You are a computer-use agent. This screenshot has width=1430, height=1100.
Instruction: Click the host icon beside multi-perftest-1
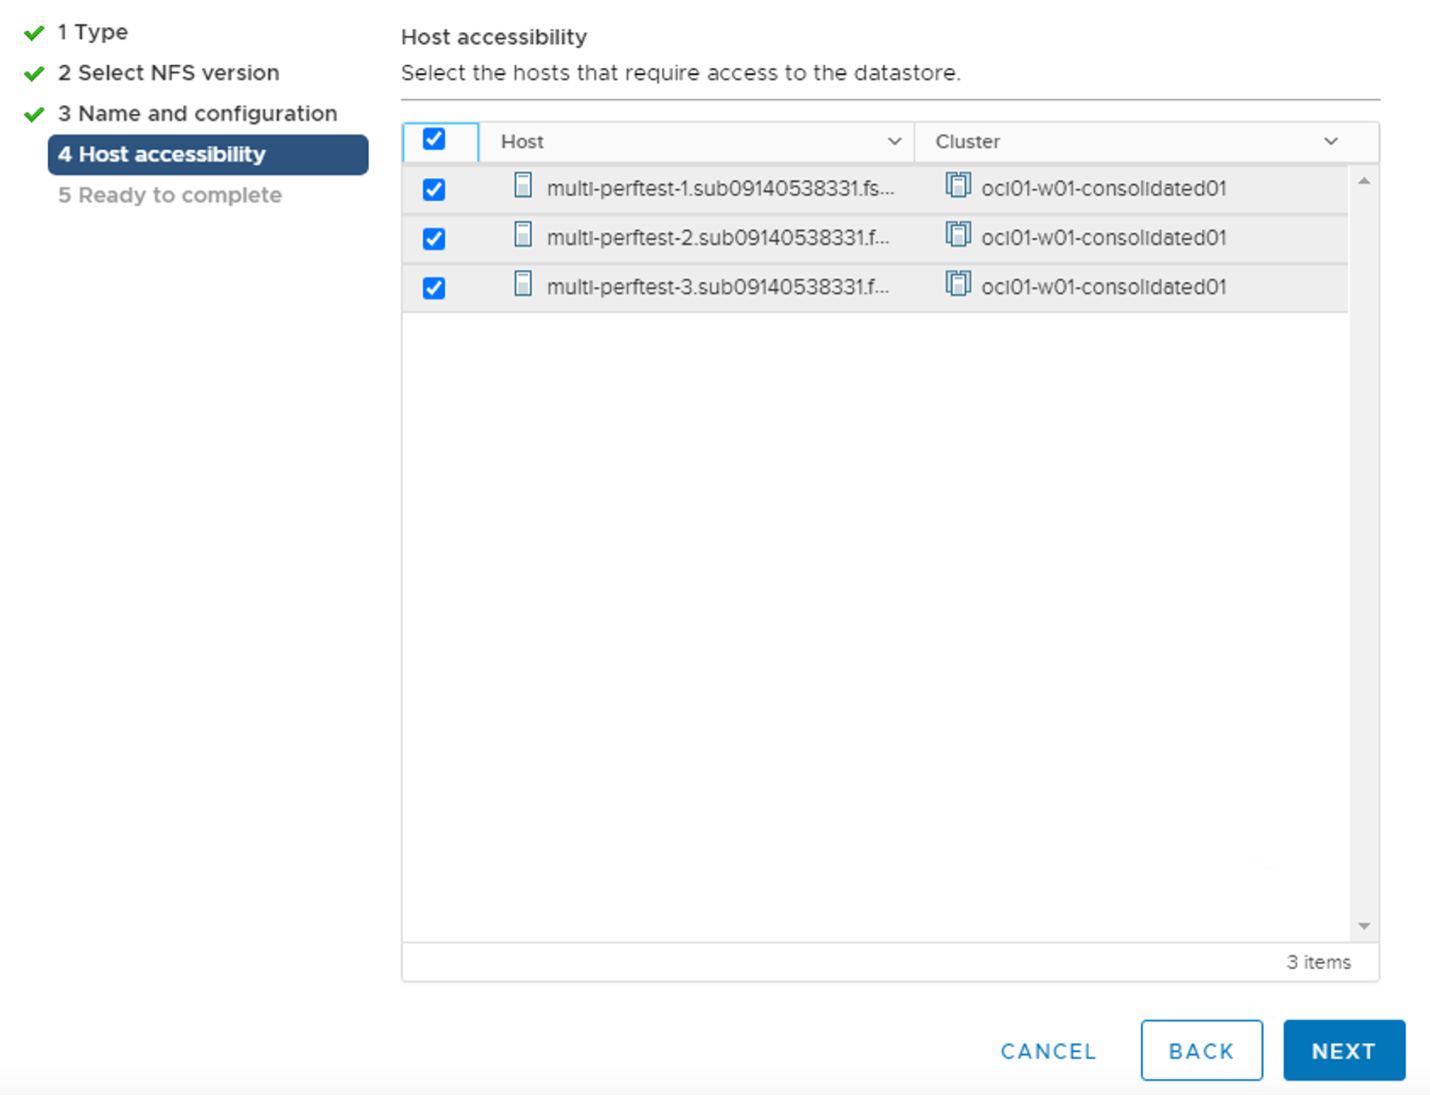point(523,188)
